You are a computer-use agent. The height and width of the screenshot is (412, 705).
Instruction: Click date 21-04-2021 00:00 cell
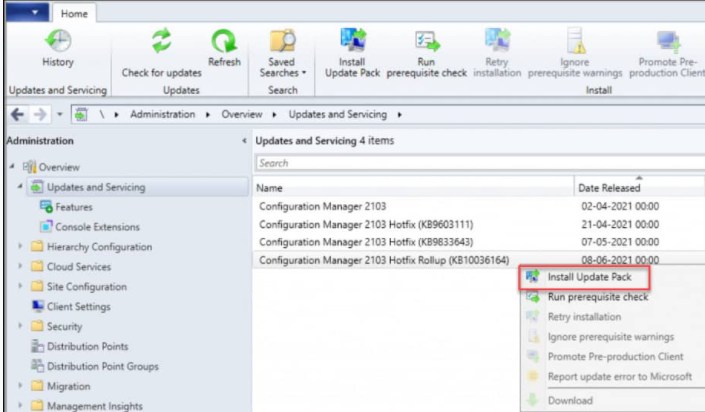click(x=620, y=224)
